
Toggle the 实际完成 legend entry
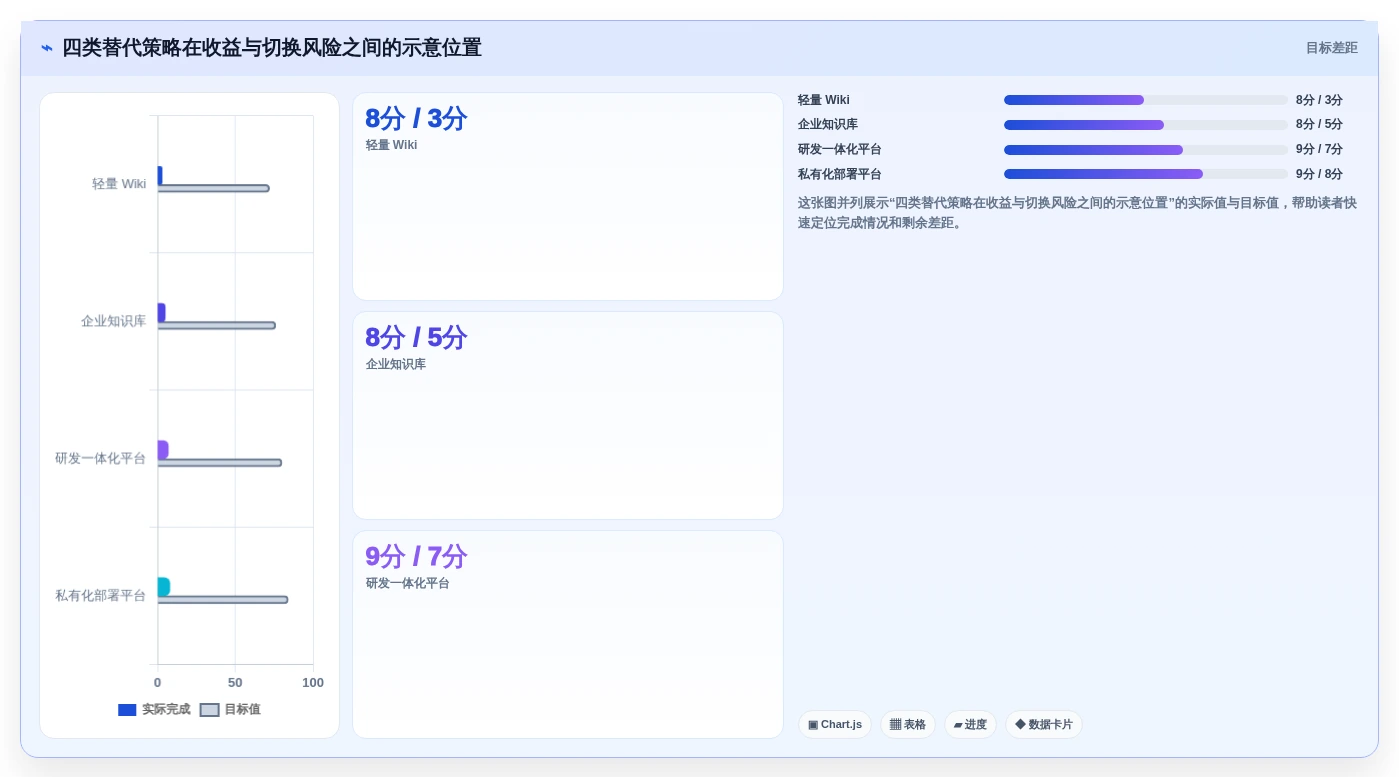point(154,710)
